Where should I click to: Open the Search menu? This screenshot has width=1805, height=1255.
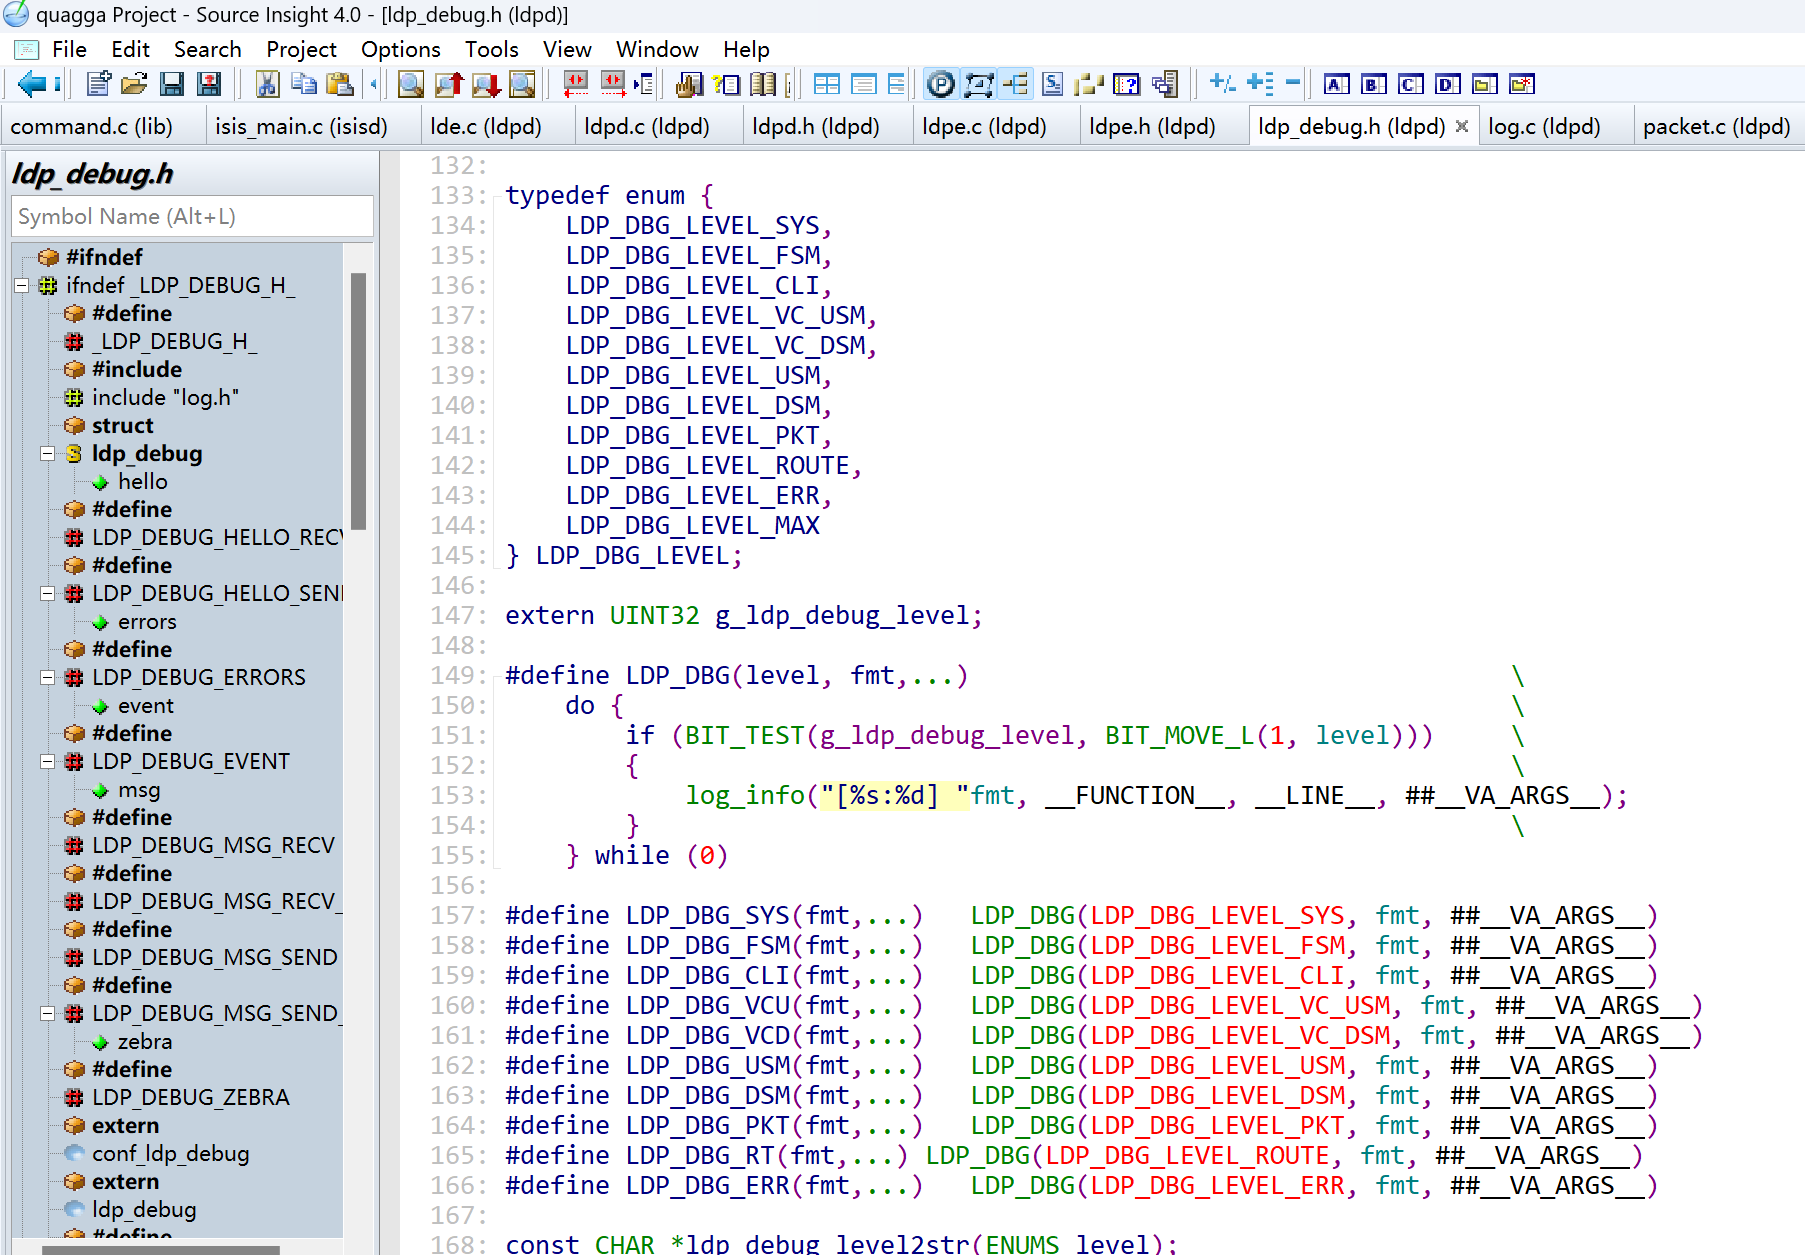pos(207,49)
